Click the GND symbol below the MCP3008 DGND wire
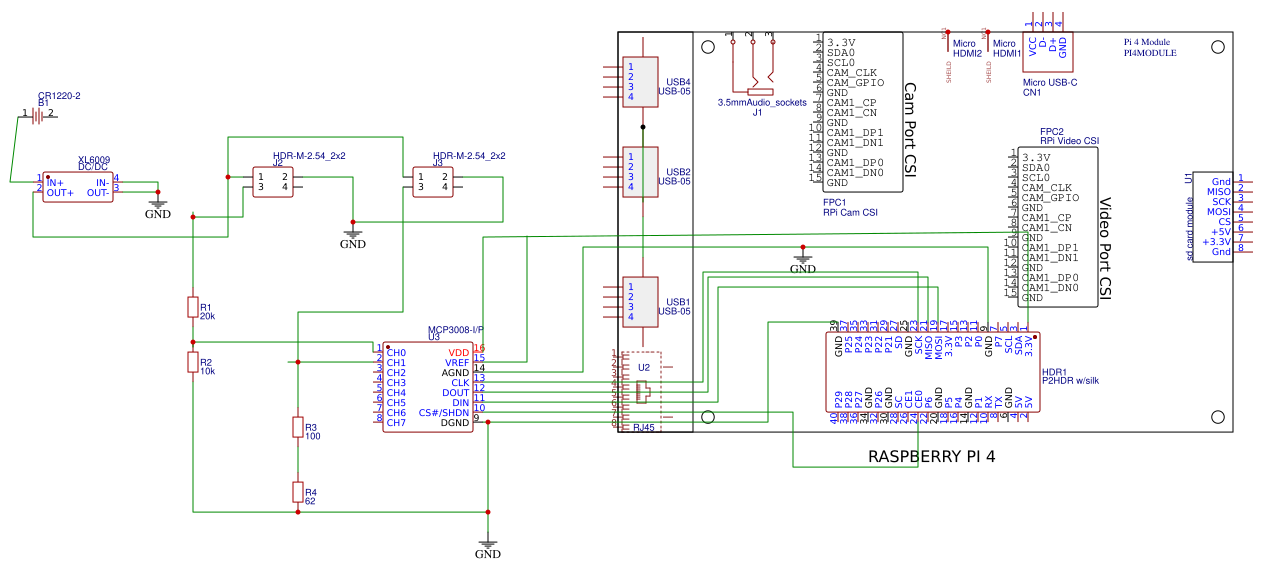 point(487,547)
